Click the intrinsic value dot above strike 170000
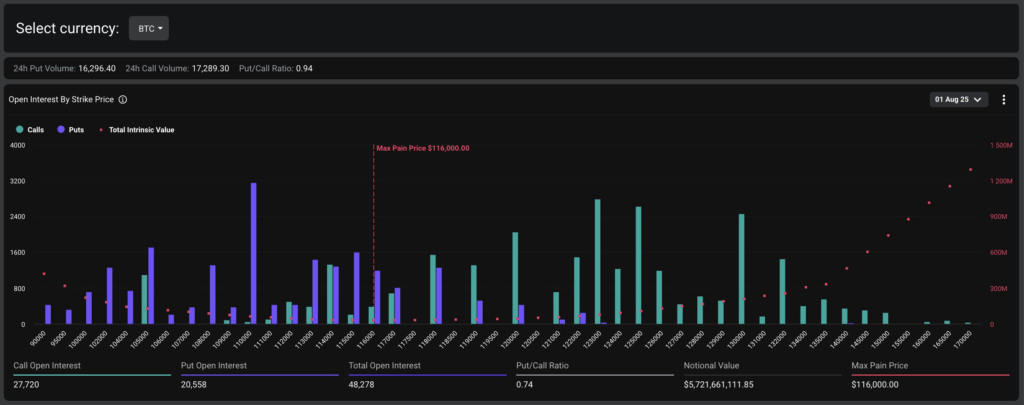The width and height of the screenshot is (1024, 405). point(970,169)
